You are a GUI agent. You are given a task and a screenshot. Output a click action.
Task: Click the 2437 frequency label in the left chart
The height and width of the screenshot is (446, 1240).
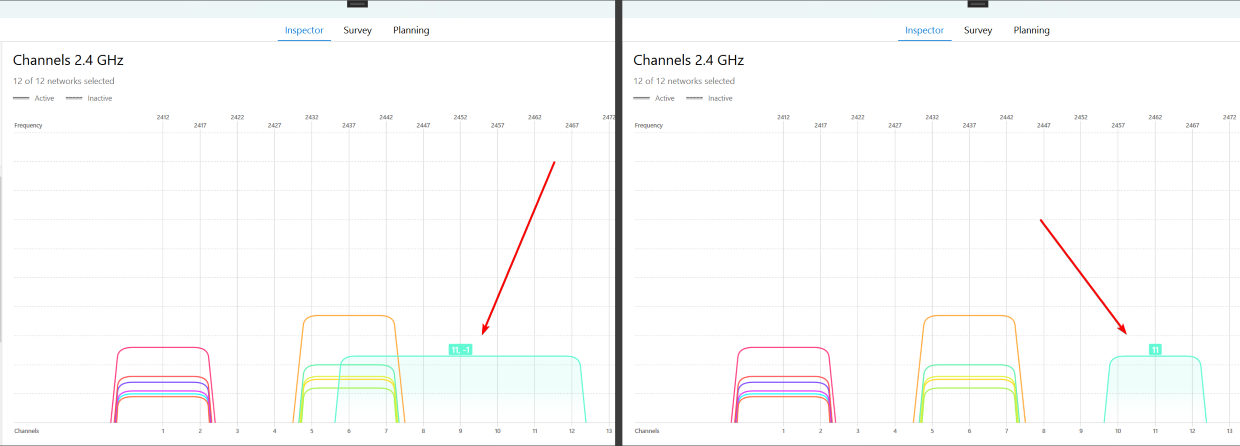pyautogui.click(x=349, y=125)
